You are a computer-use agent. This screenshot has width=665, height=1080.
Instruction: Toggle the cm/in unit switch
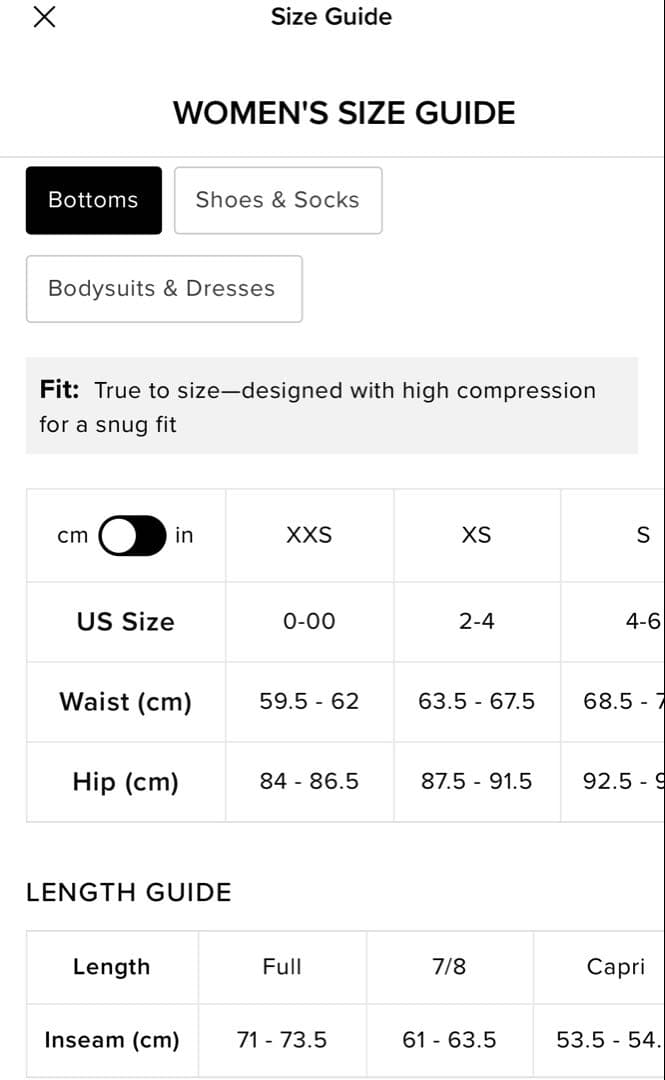tap(133, 536)
